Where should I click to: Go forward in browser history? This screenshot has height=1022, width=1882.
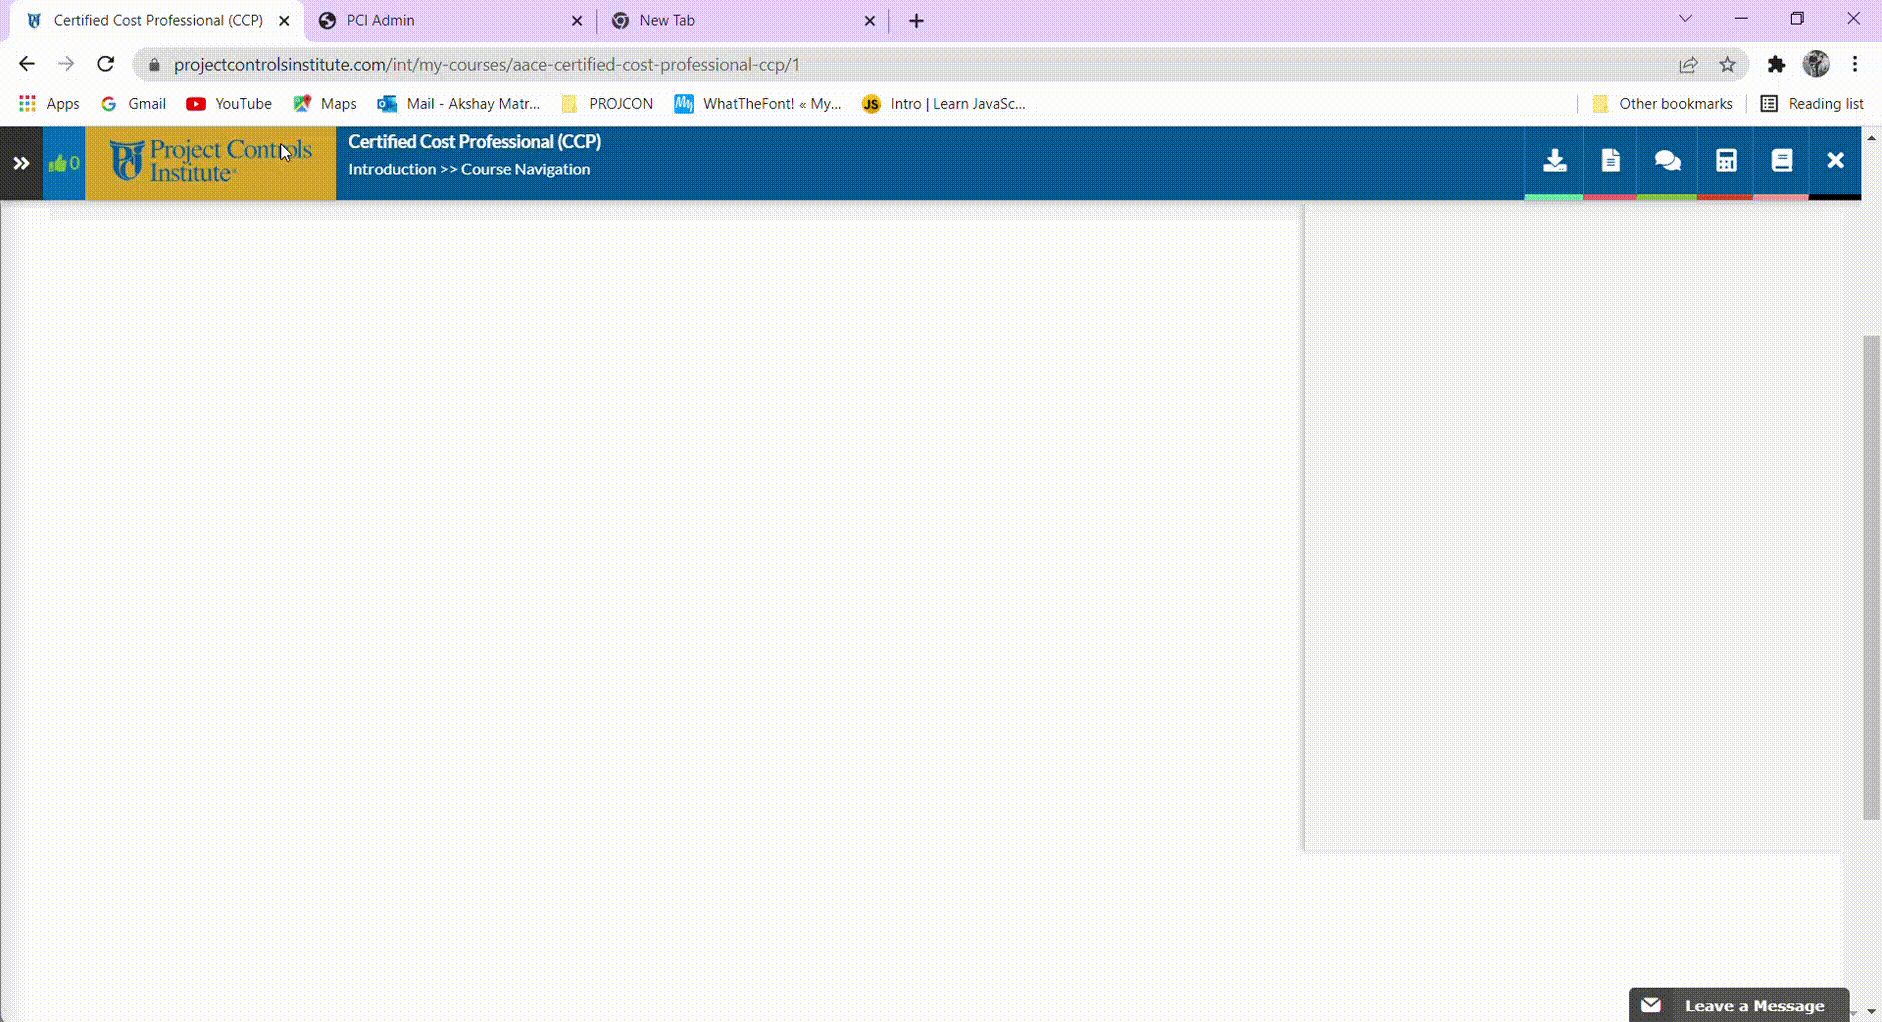[x=66, y=64]
